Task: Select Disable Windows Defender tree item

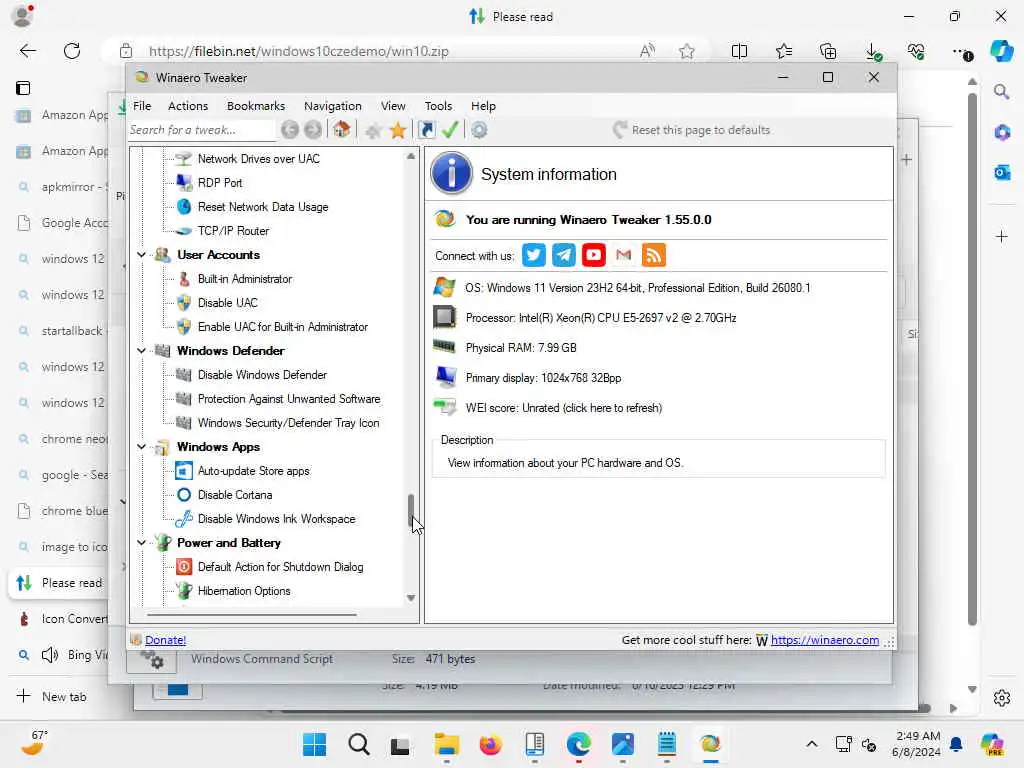Action: 262,375
